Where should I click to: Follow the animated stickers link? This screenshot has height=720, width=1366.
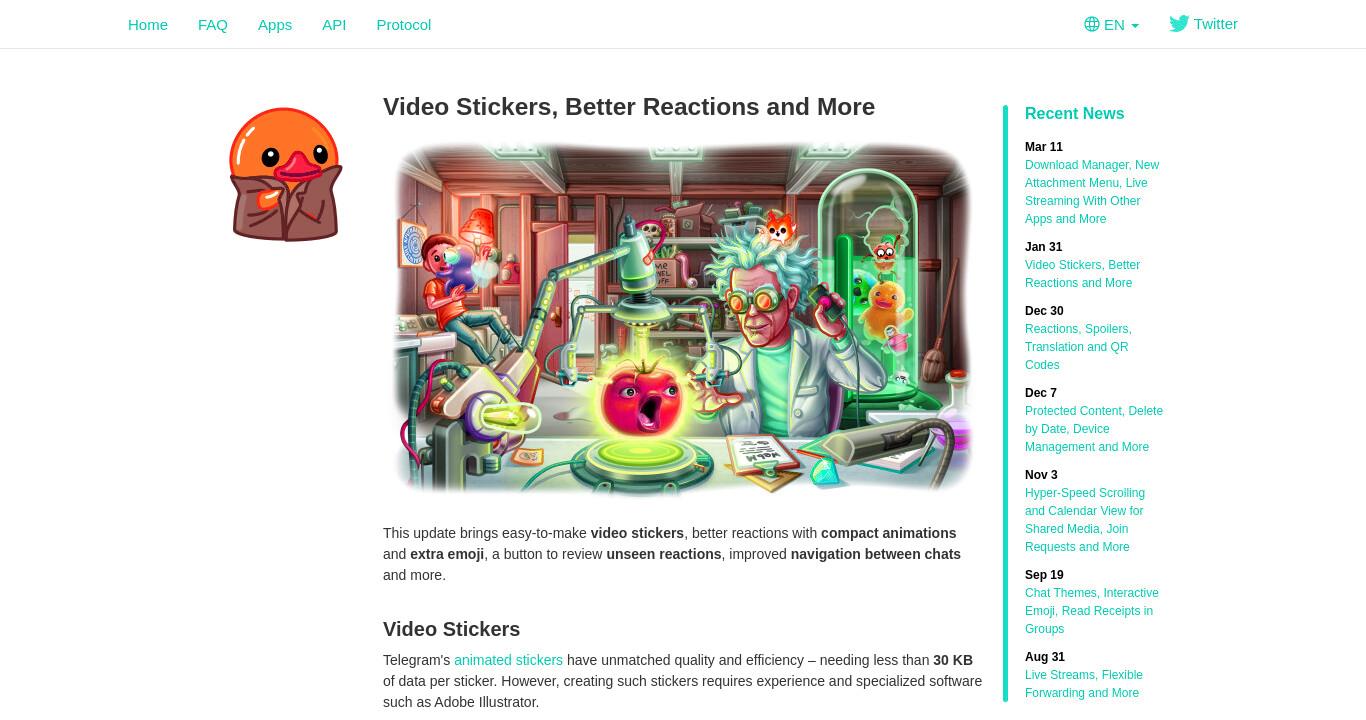click(x=508, y=660)
